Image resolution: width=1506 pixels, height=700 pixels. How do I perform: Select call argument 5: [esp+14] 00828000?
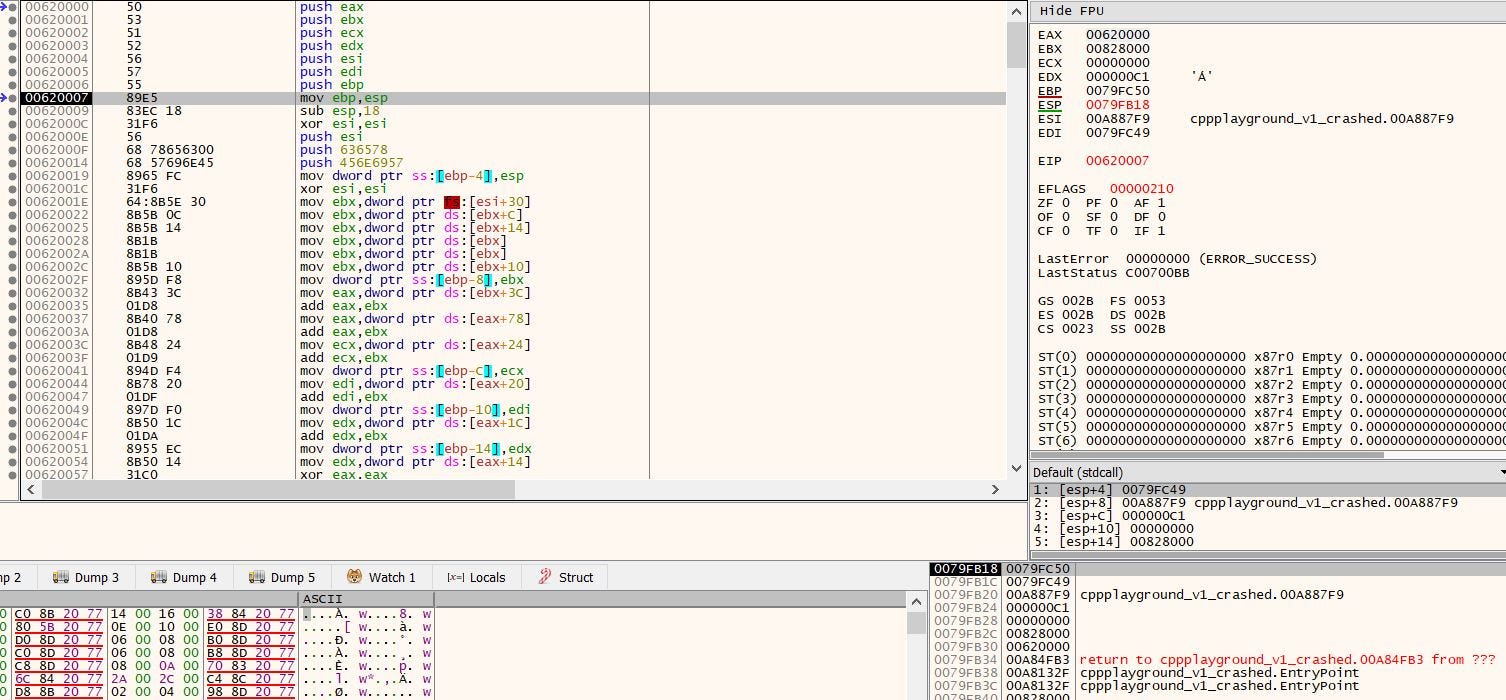(1267, 542)
